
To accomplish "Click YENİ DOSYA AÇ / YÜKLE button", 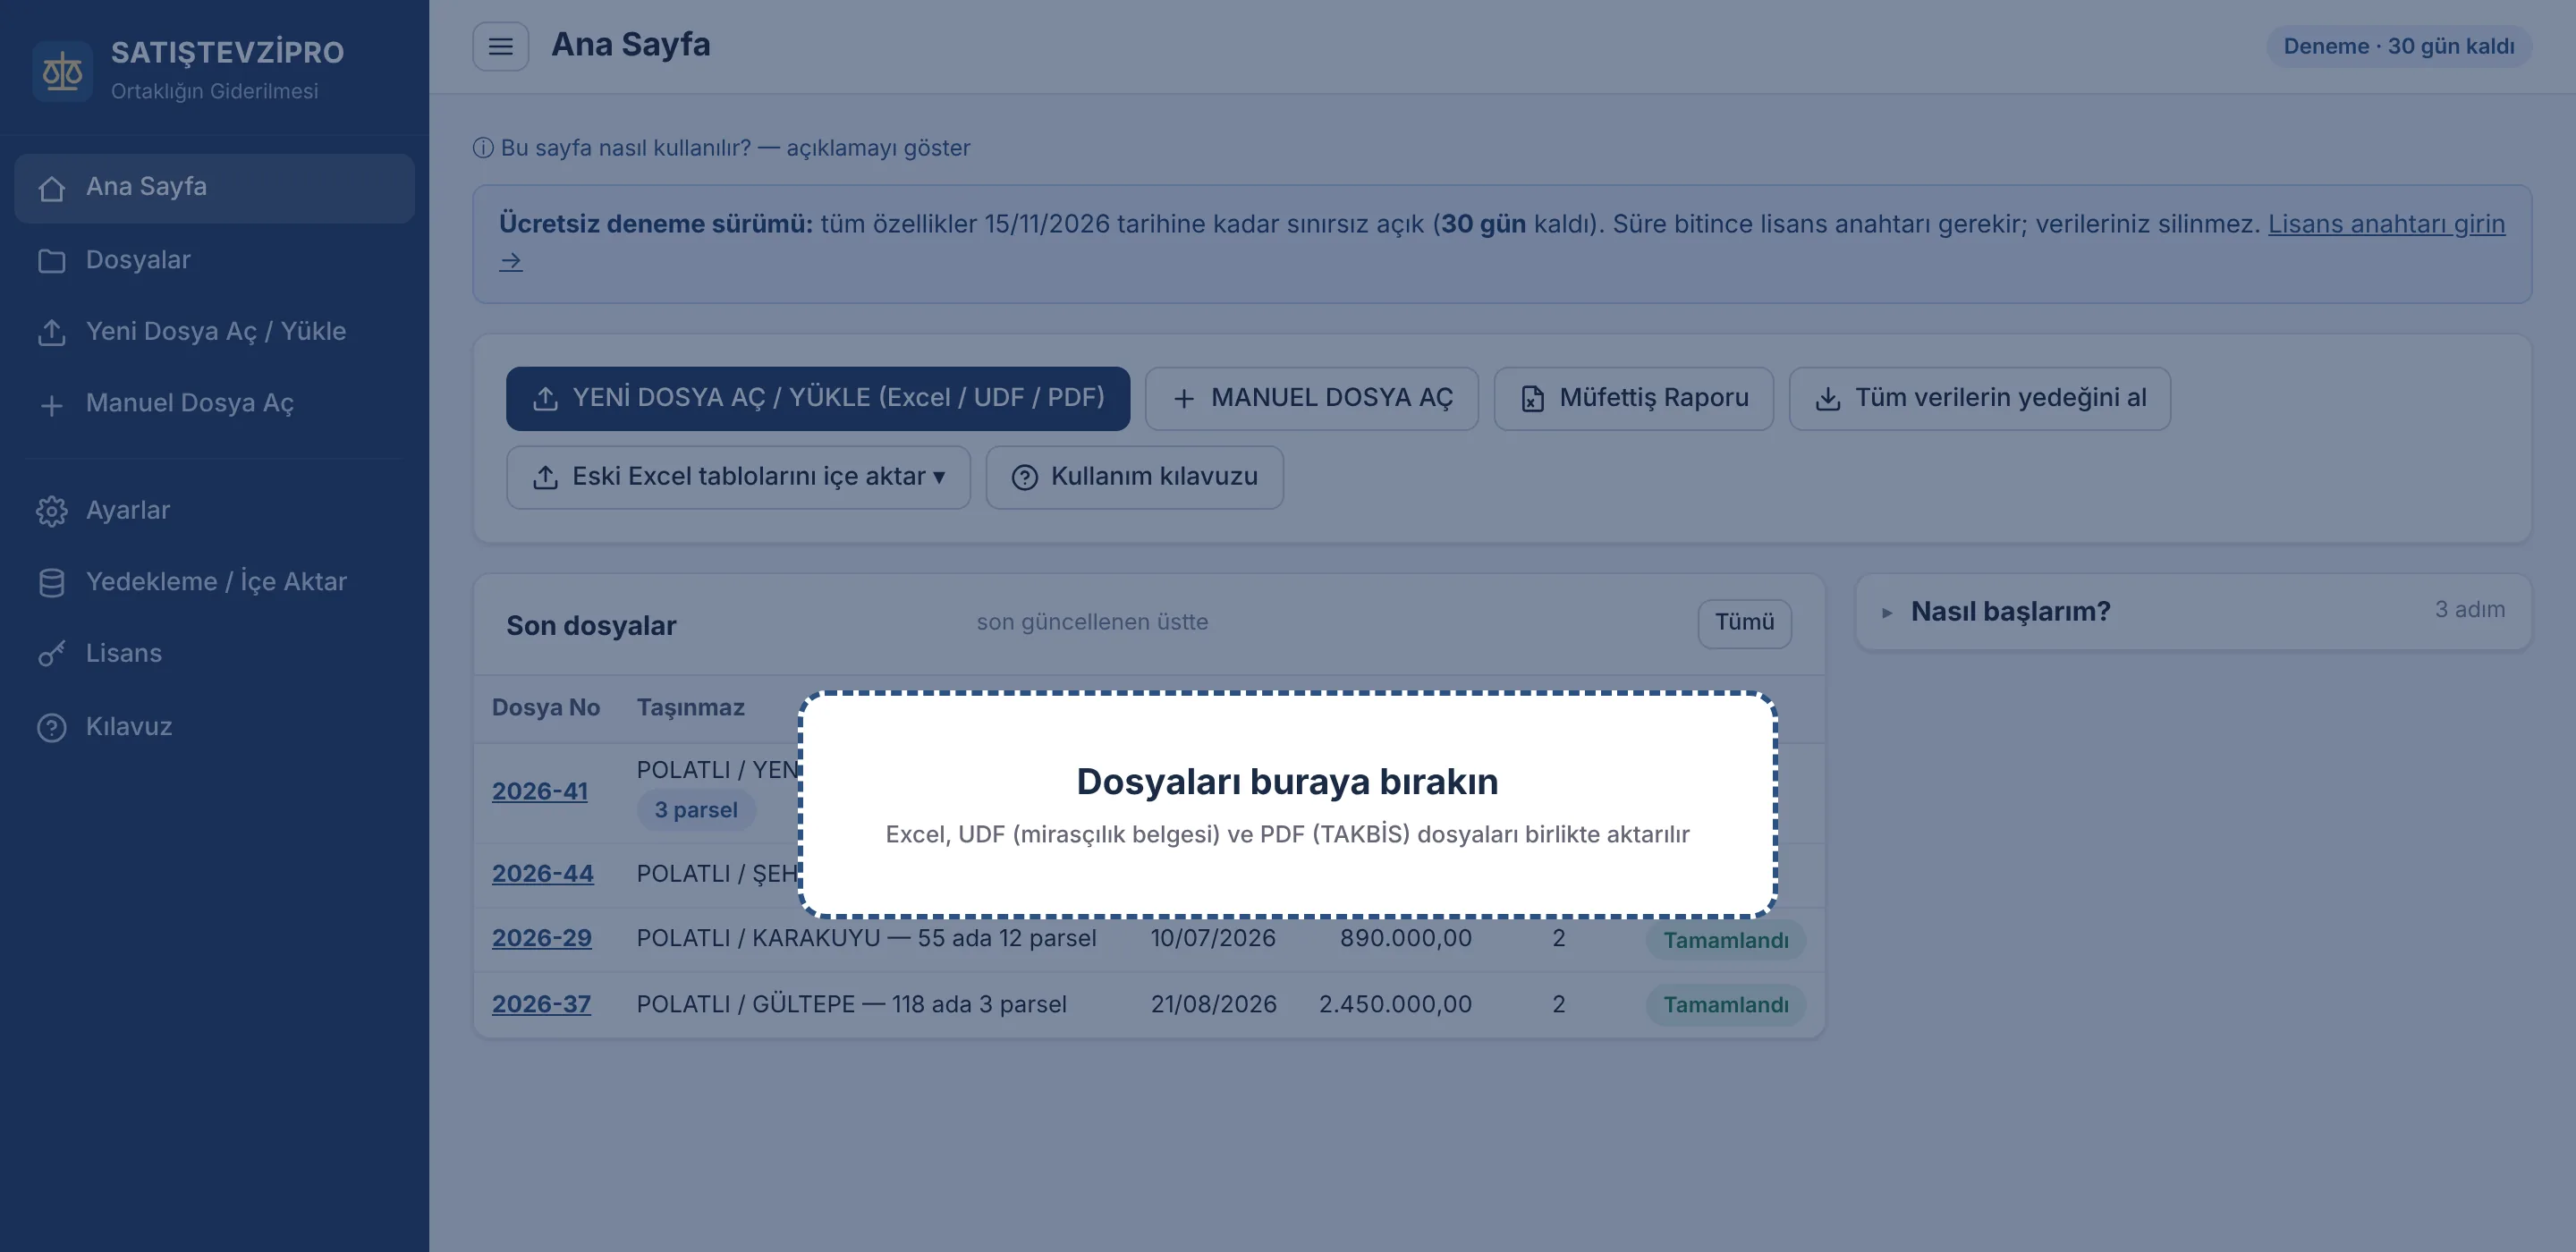I will tap(817, 398).
